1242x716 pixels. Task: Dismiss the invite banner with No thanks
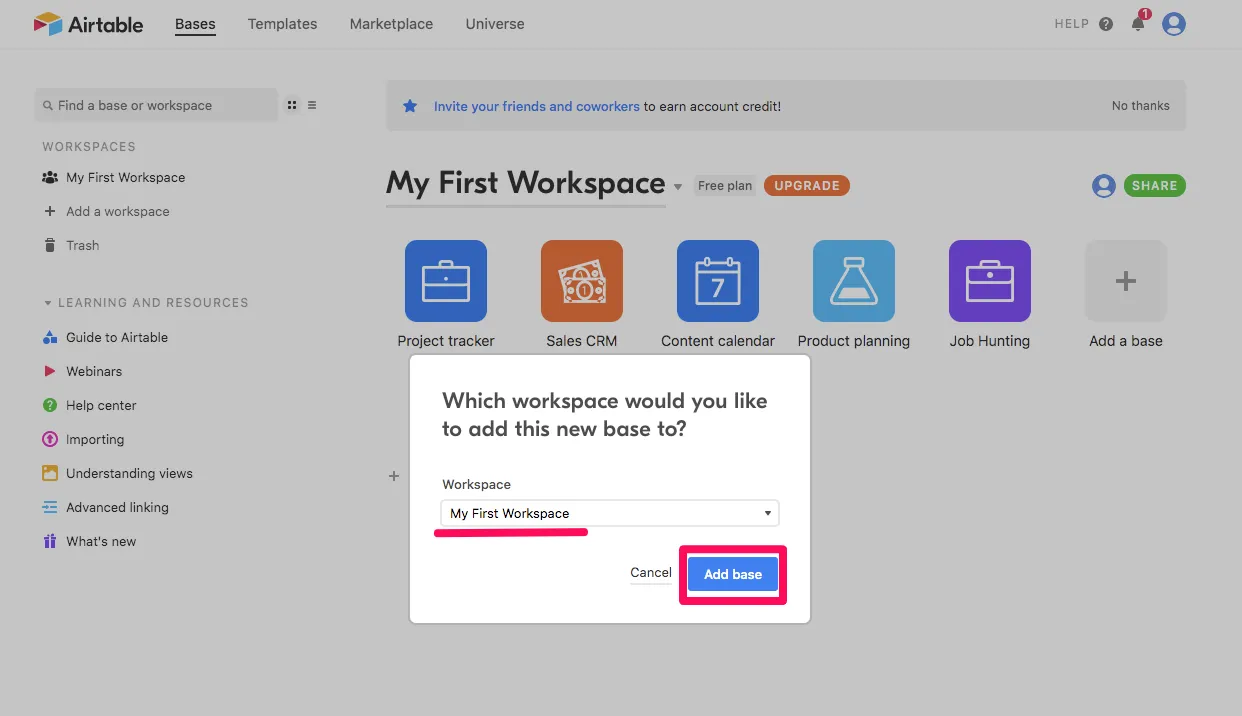[1141, 106]
